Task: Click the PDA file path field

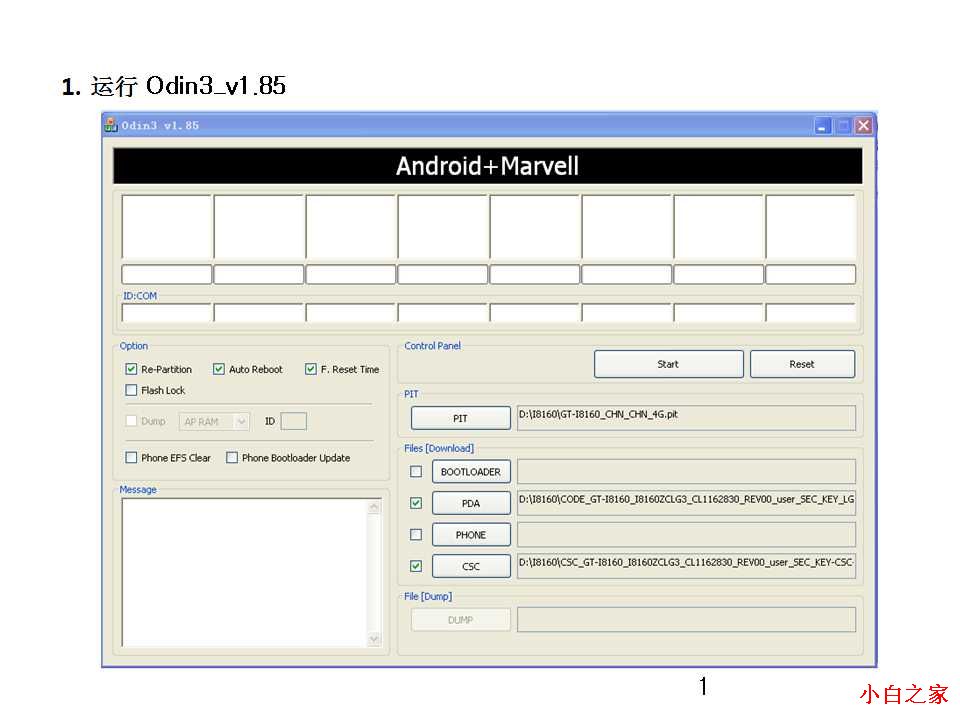Action: [x=686, y=503]
